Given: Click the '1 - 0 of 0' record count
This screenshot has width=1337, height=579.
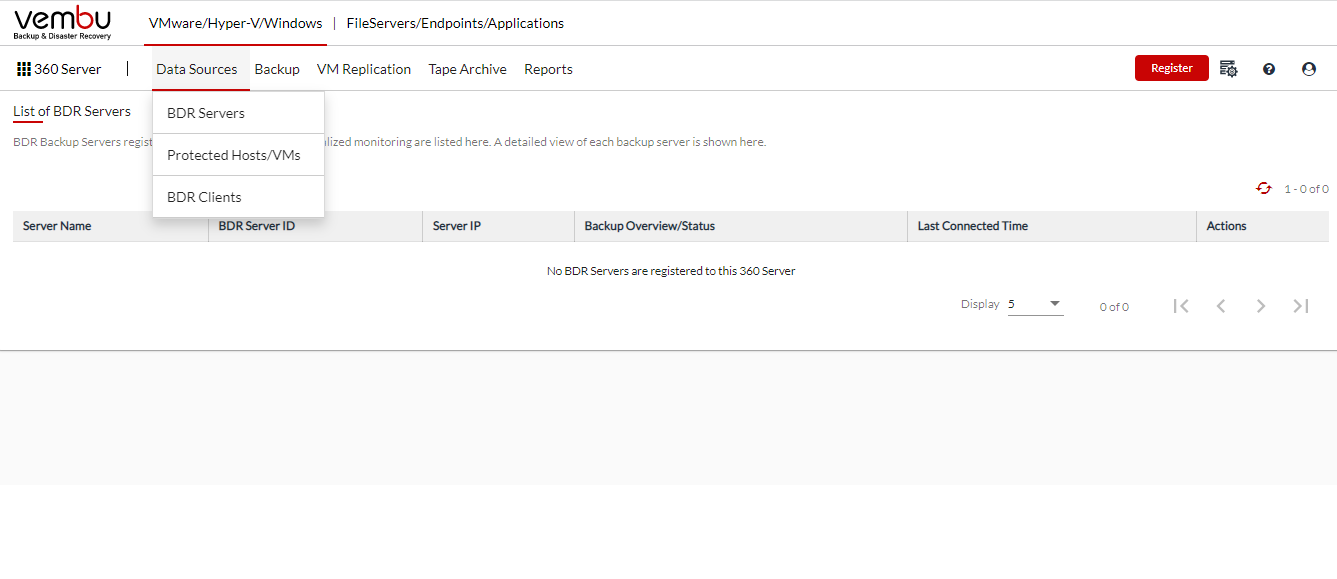Looking at the screenshot, I should (1307, 189).
